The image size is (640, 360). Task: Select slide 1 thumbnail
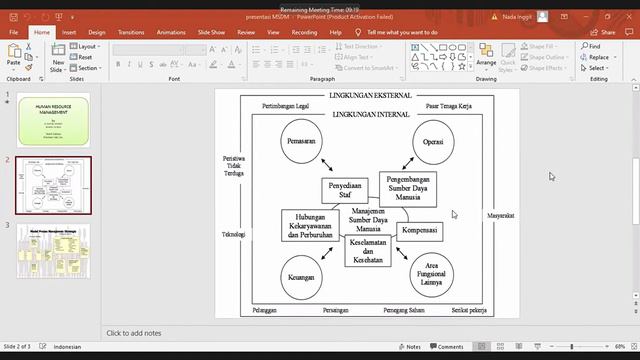(x=53, y=121)
